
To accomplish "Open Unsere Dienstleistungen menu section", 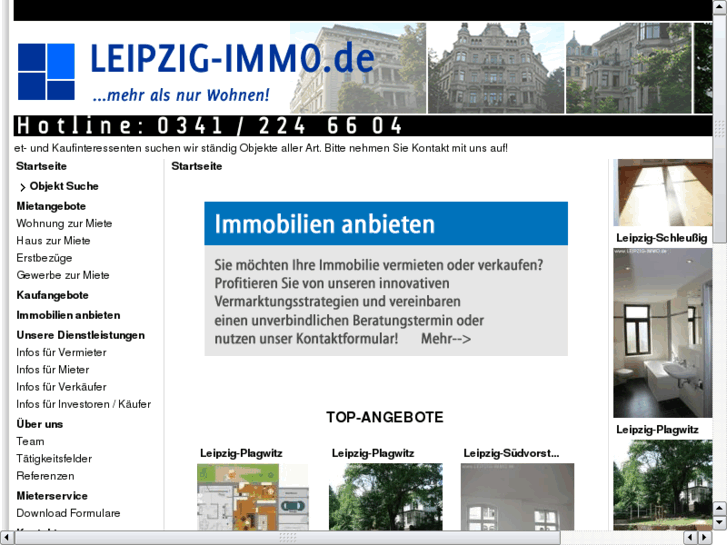I will 81,335.
